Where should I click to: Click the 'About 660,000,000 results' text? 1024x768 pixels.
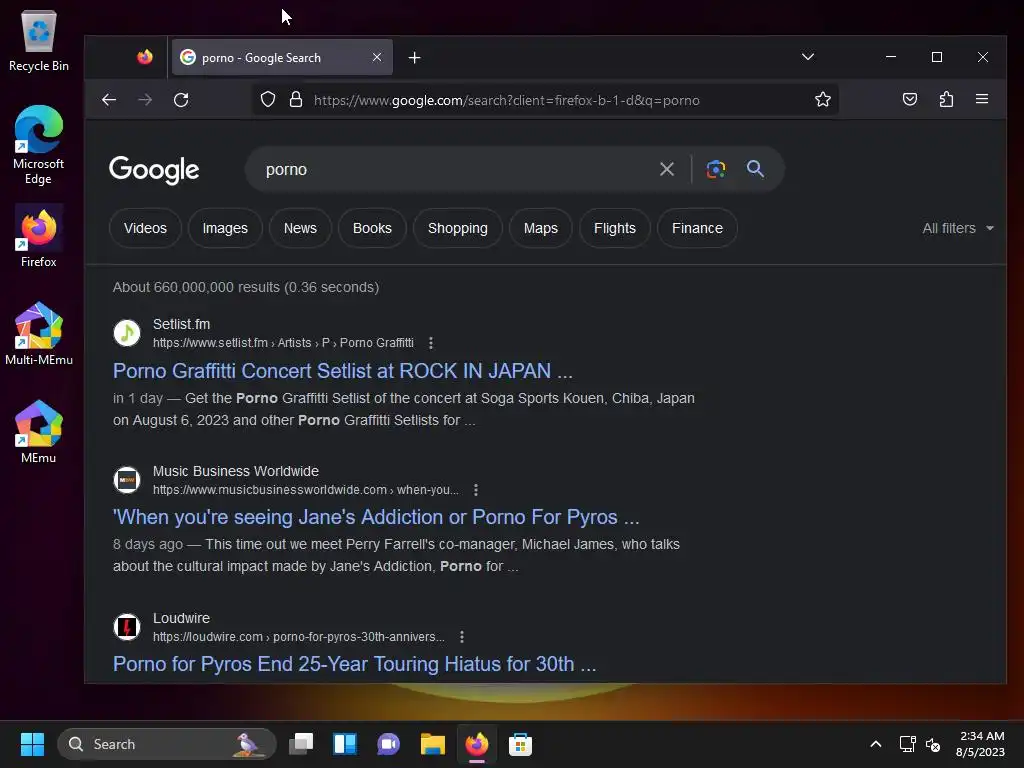coord(246,287)
